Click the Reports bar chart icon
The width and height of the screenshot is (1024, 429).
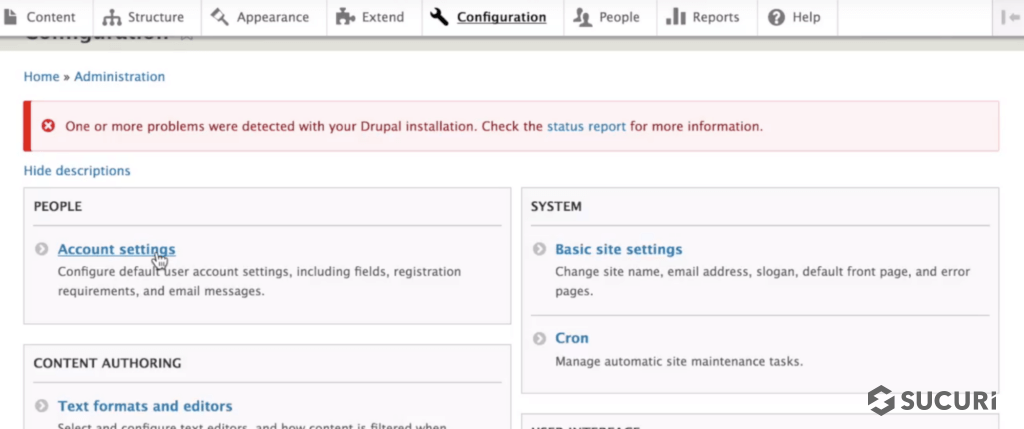[675, 17]
